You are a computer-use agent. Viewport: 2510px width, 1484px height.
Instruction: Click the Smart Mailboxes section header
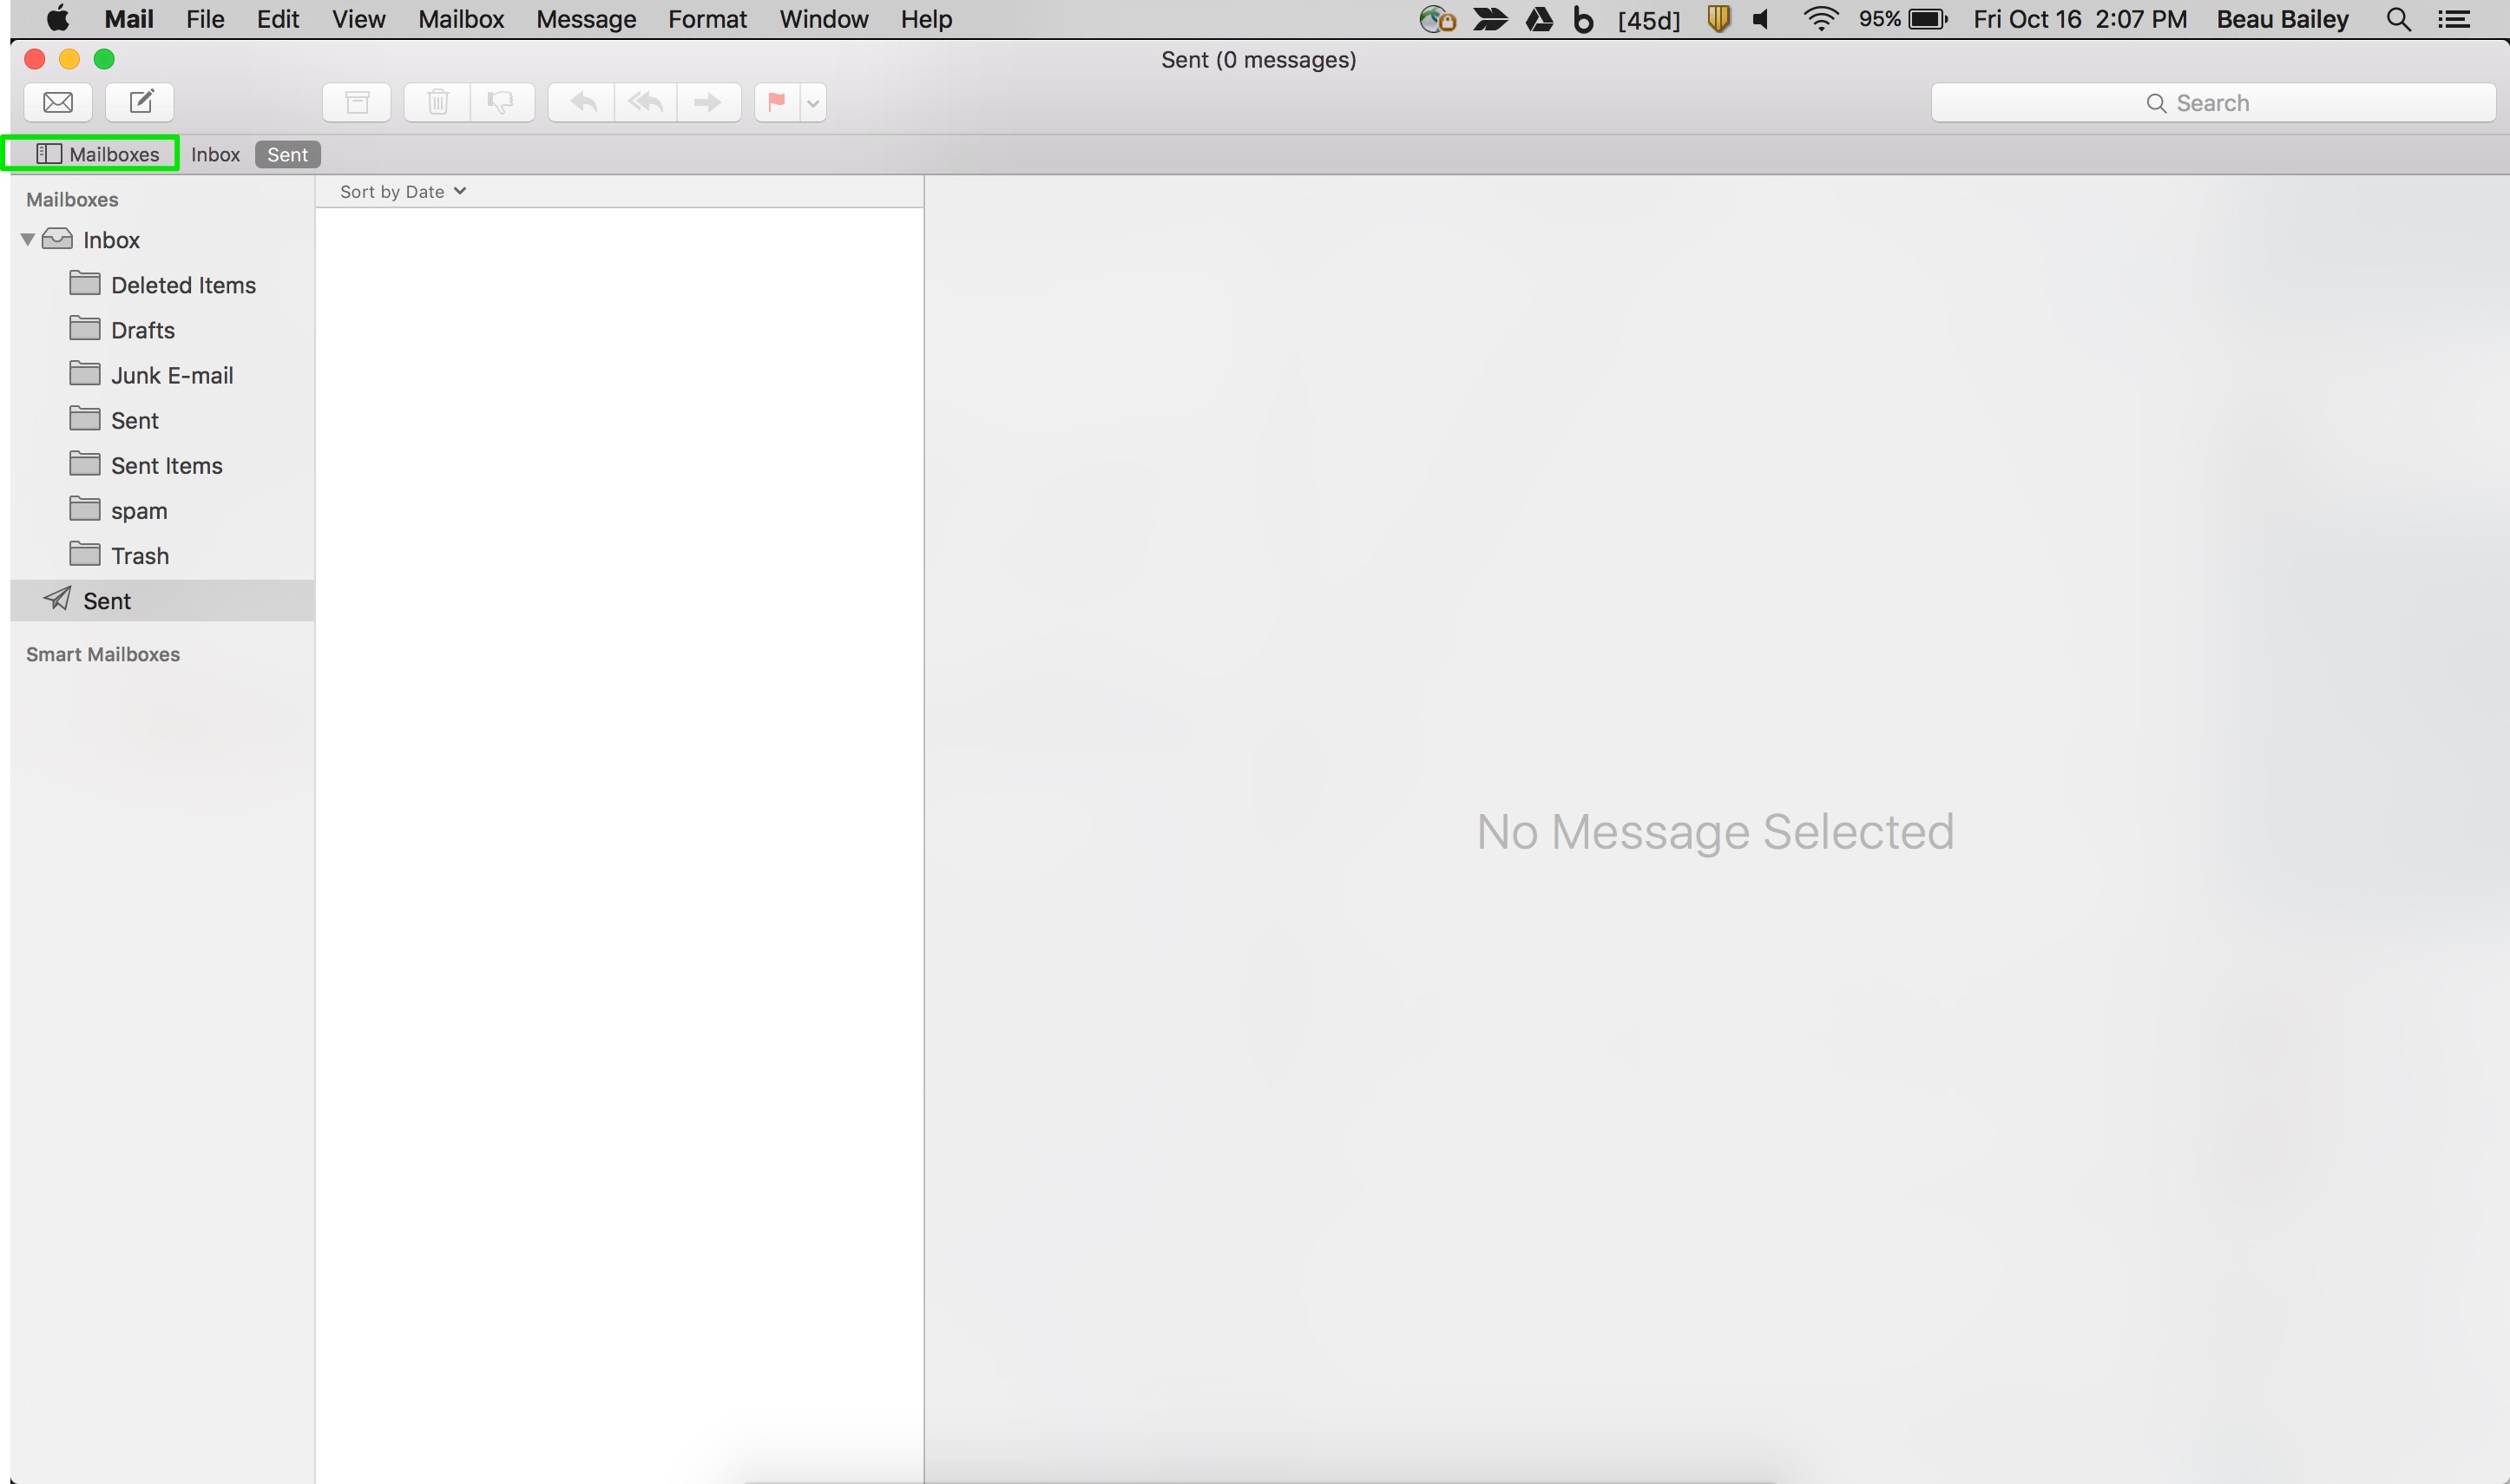point(103,654)
